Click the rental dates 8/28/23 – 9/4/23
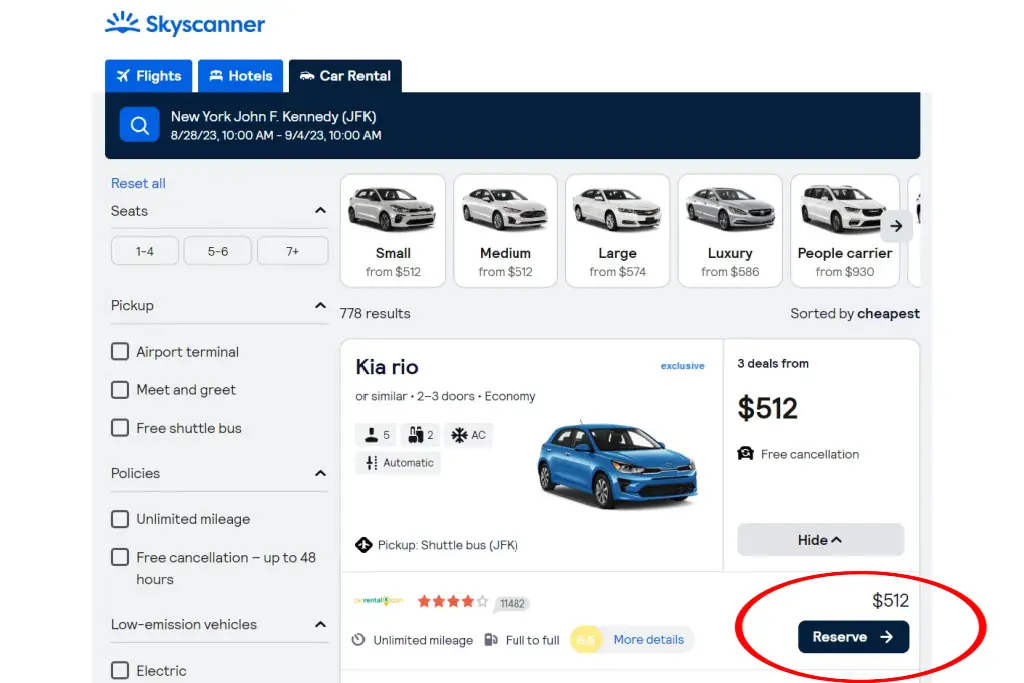Viewport: 1024px width, 683px height. pyautogui.click(x=276, y=136)
